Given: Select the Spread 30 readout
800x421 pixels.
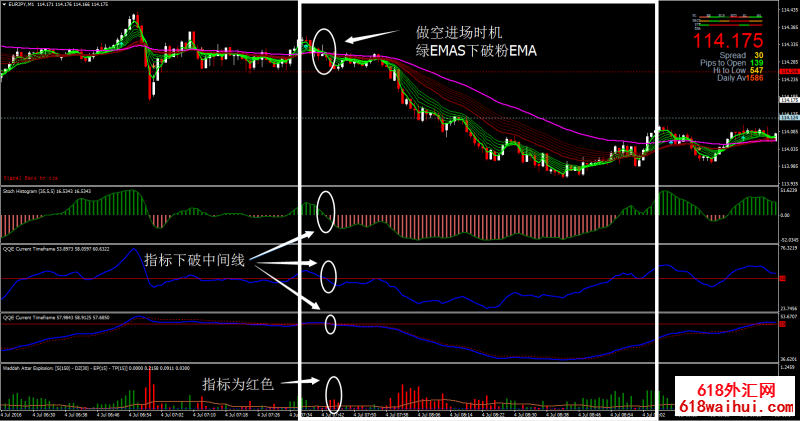Looking at the screenshot, I should tap(741, 55).
